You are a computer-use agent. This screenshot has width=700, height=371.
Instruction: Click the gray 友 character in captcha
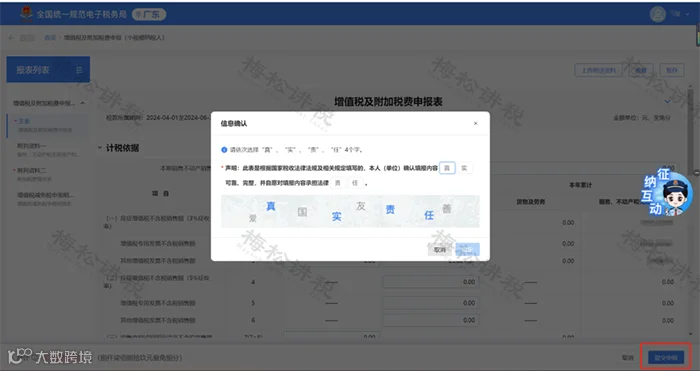coord(361,206)
